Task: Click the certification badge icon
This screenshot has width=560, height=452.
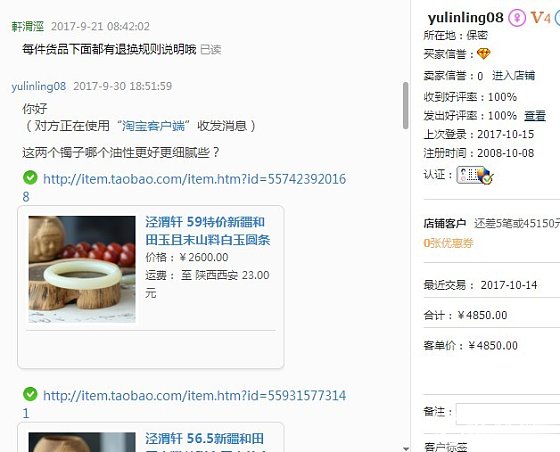Action: [475, 175]
